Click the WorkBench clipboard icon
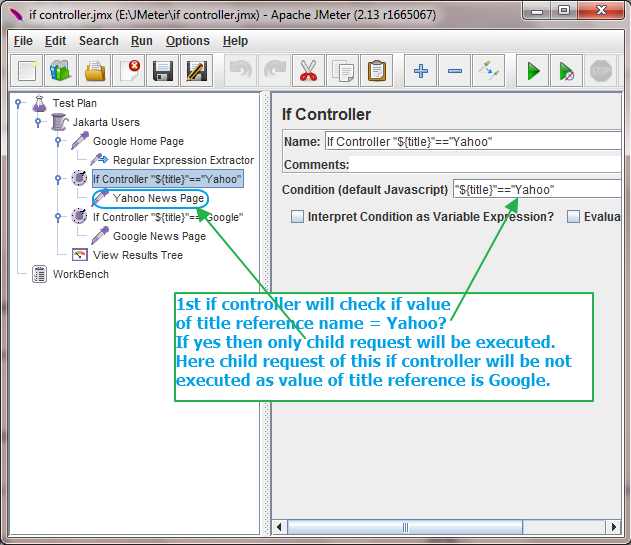This screenshot has height=545, width=631. point(39,274)
